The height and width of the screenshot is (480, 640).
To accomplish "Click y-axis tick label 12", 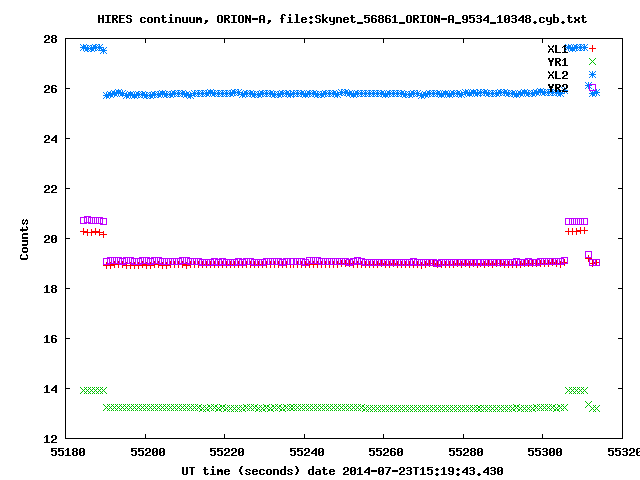I will point(51,439).
